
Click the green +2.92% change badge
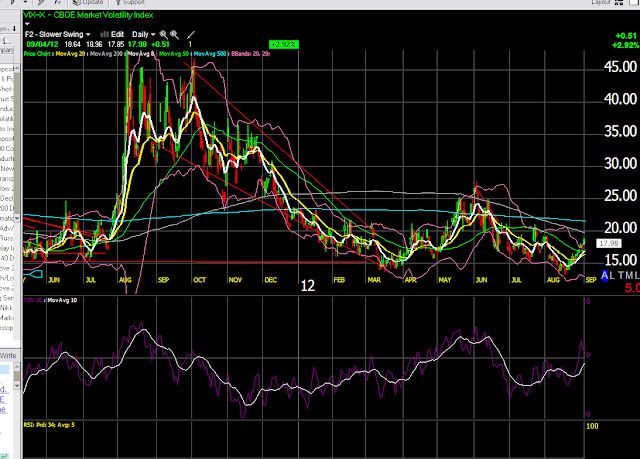[x=284, y=44]
